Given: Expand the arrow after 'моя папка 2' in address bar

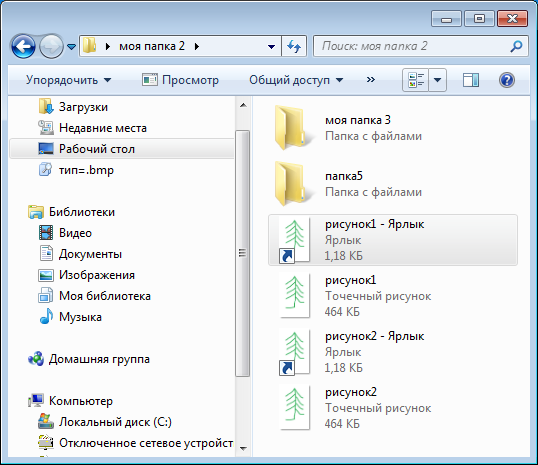Looking at the screenshot, I should [x=197, y=46].
